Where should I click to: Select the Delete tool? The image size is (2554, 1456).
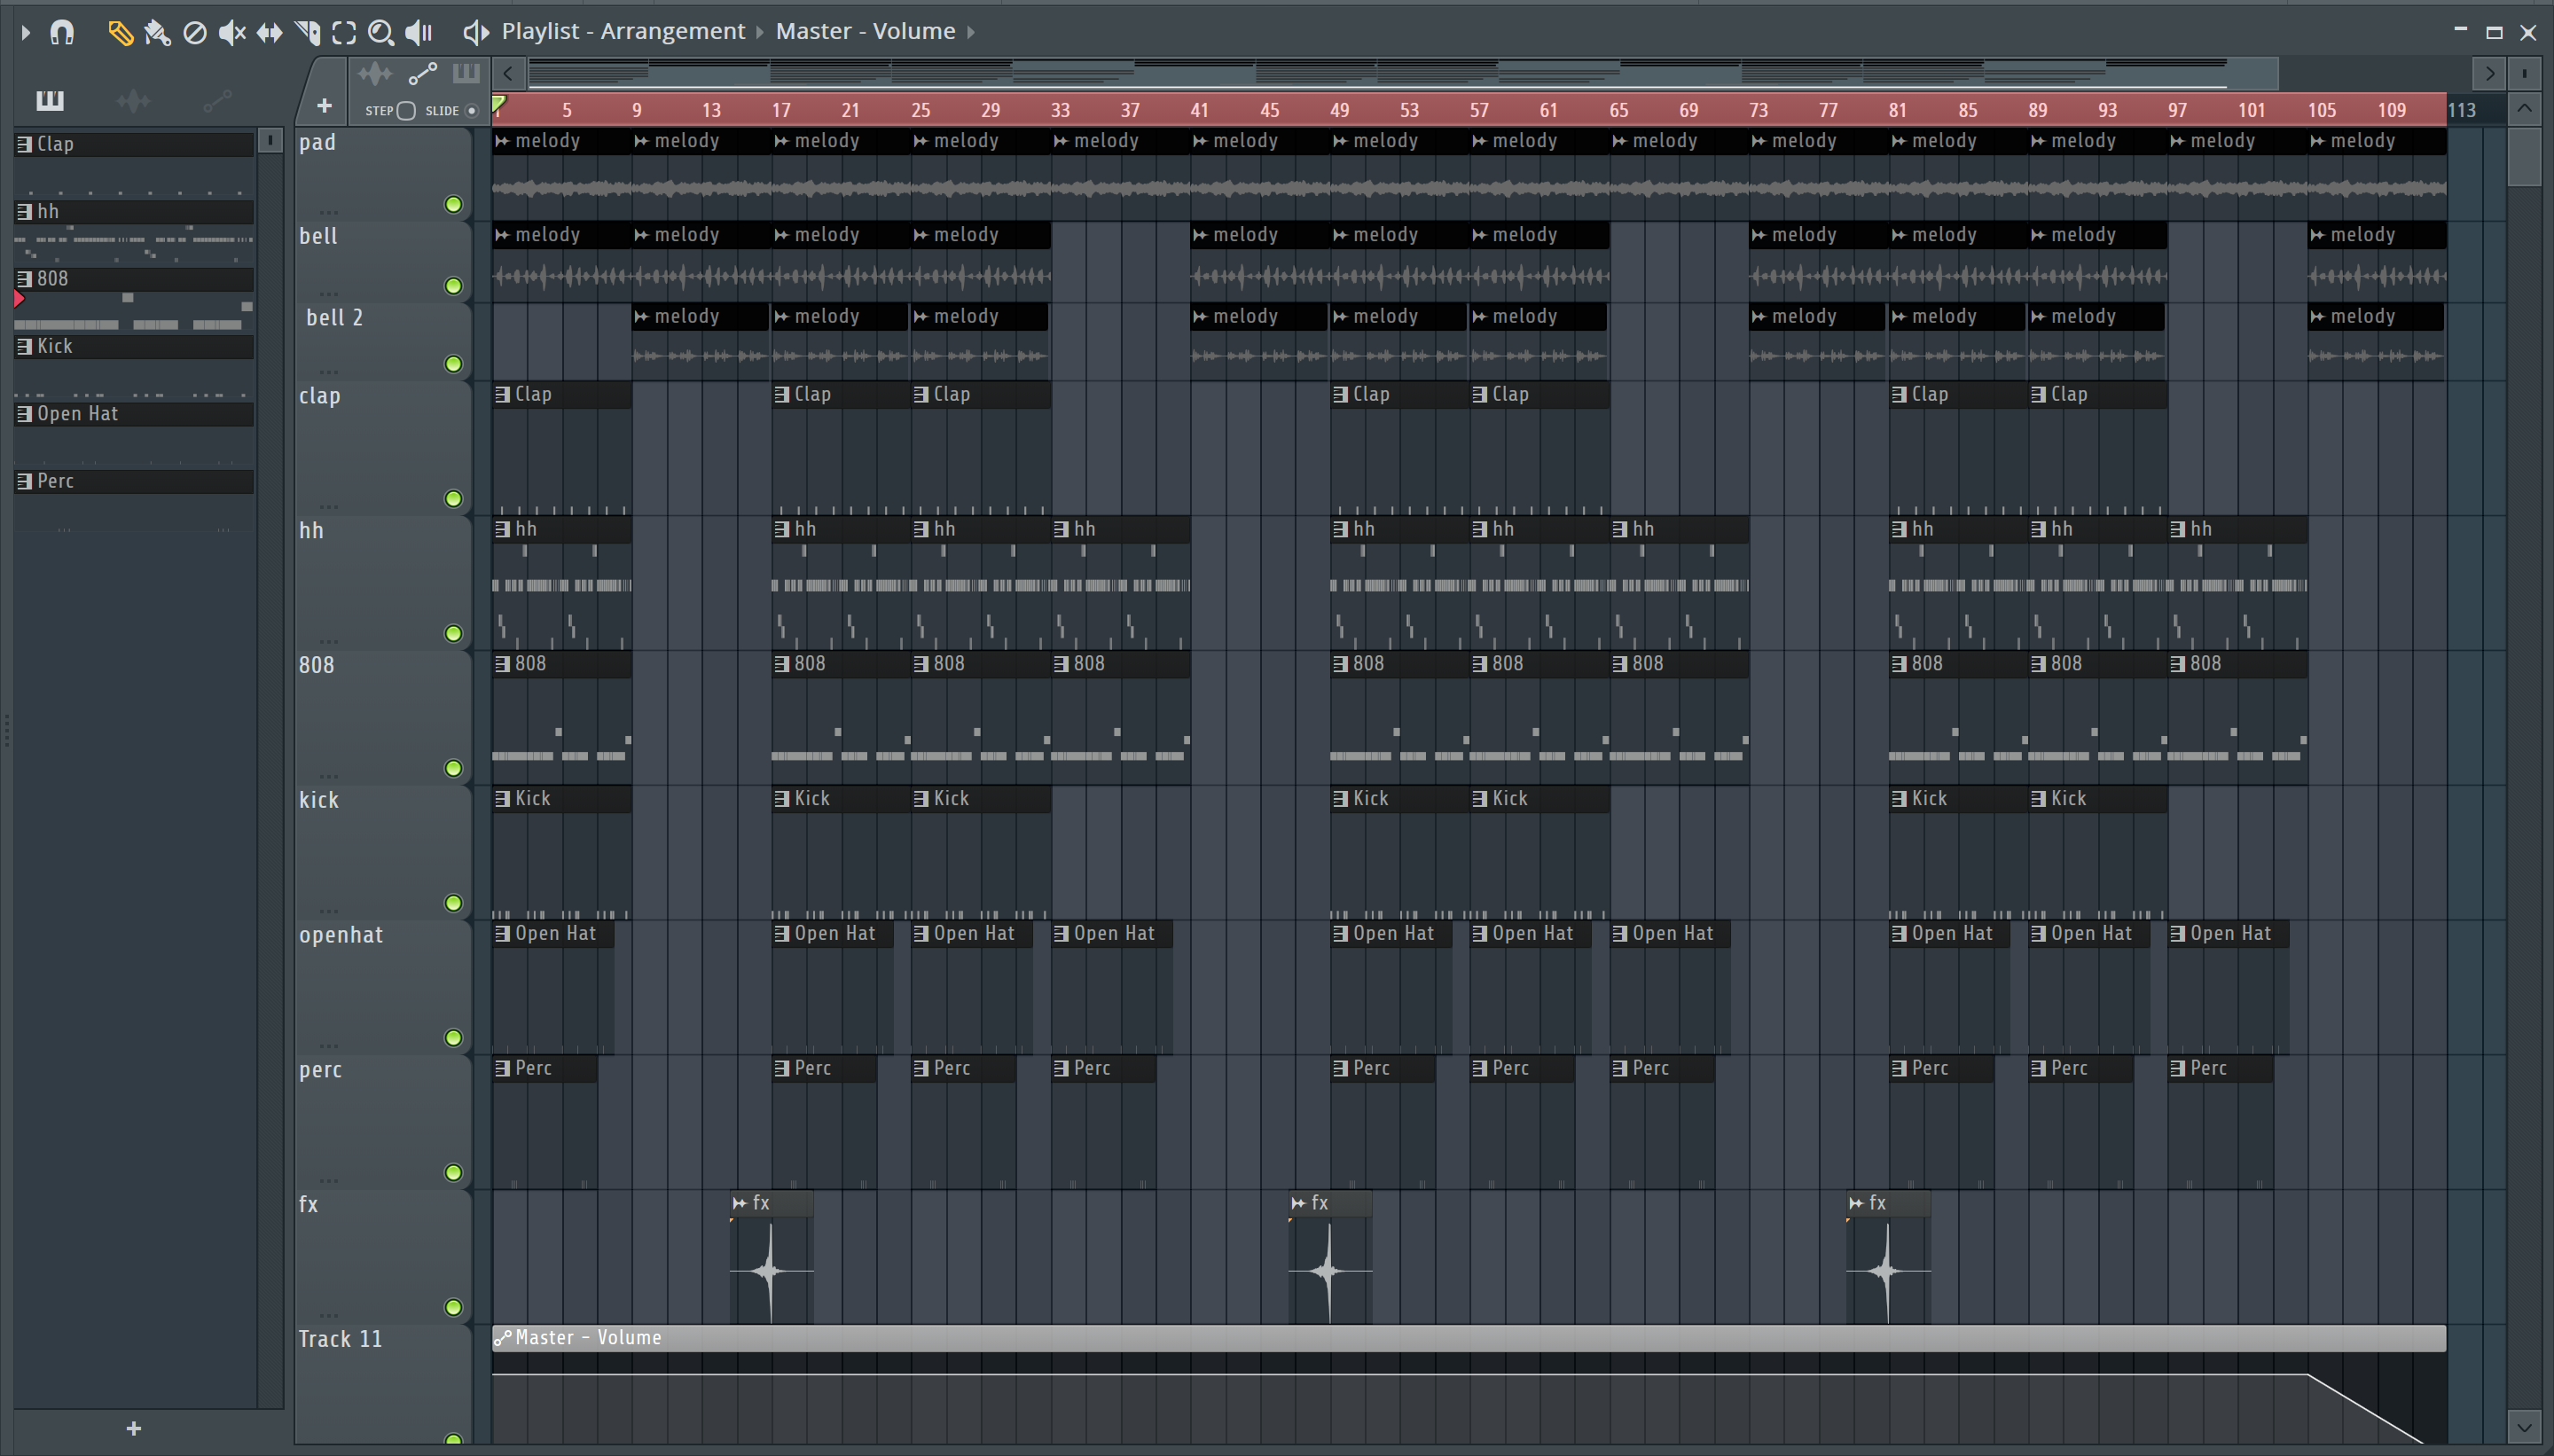pyautogui.click(x=195, y=33)
